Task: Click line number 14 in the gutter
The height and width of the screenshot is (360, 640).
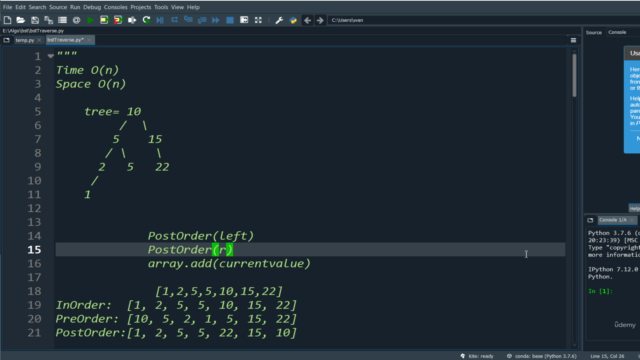Action: (x=34, y=236)
